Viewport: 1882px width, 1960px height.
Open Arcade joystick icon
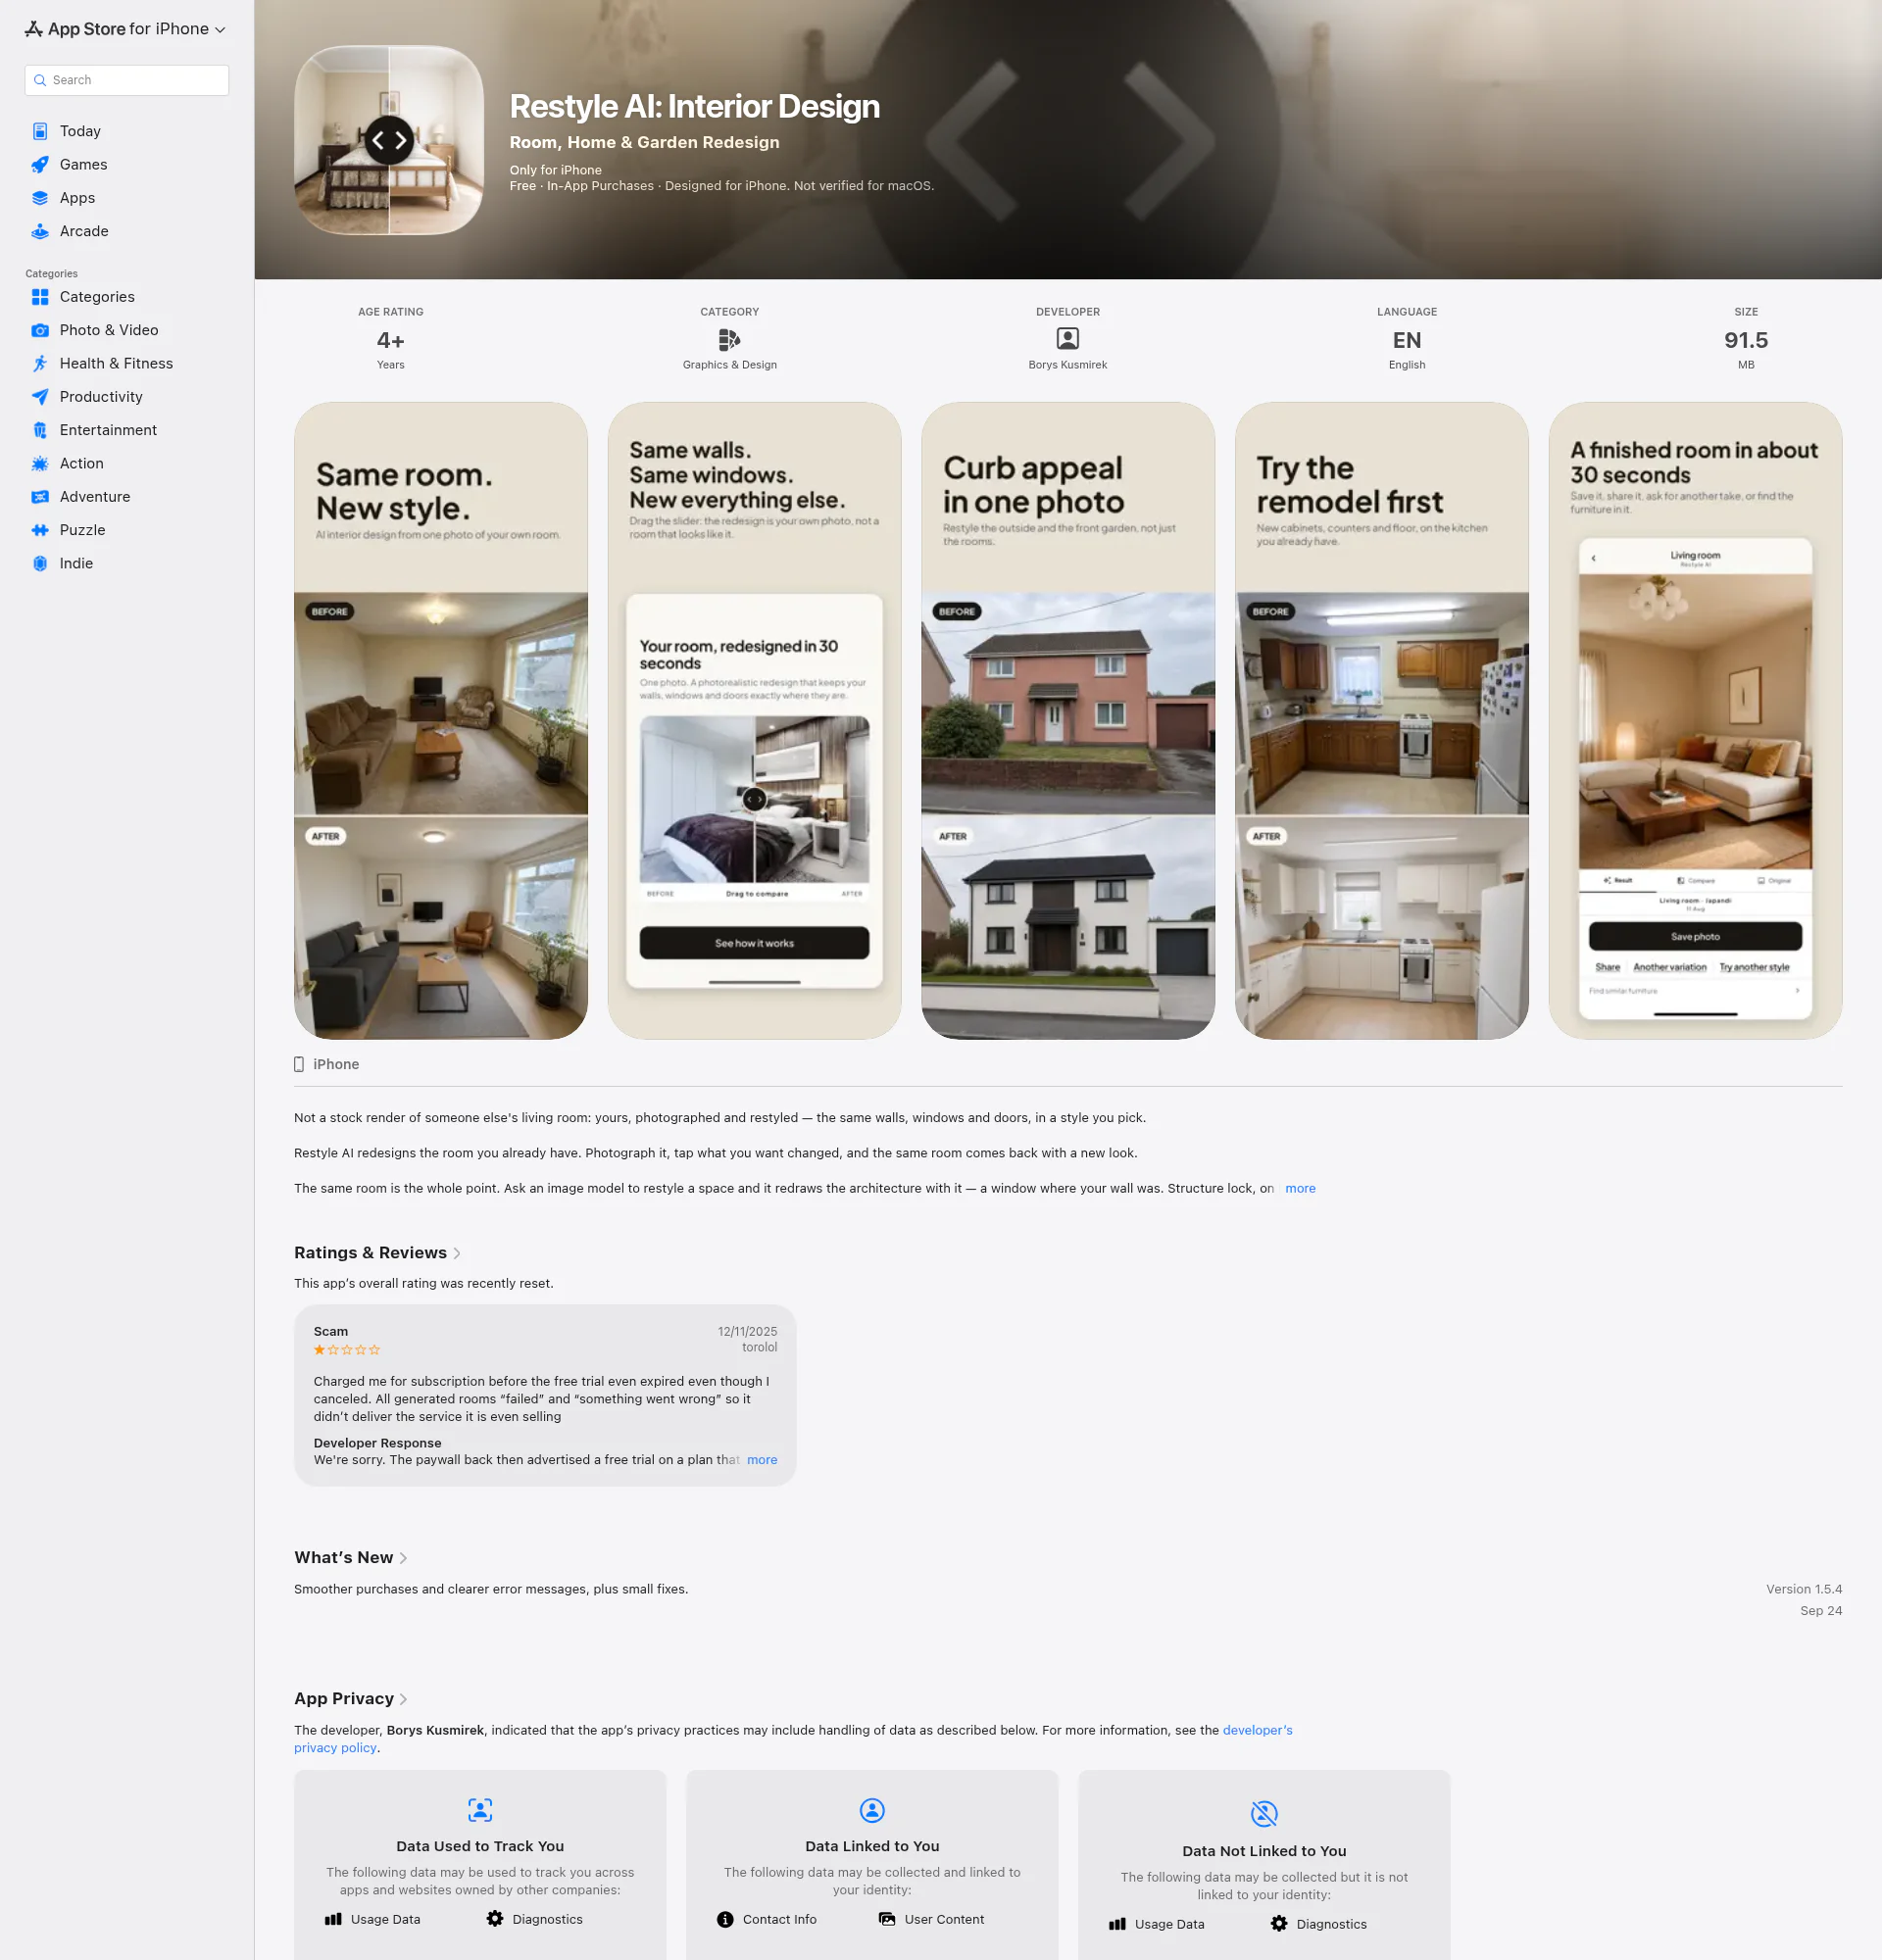pyautogui.click(x=40, y=231)
